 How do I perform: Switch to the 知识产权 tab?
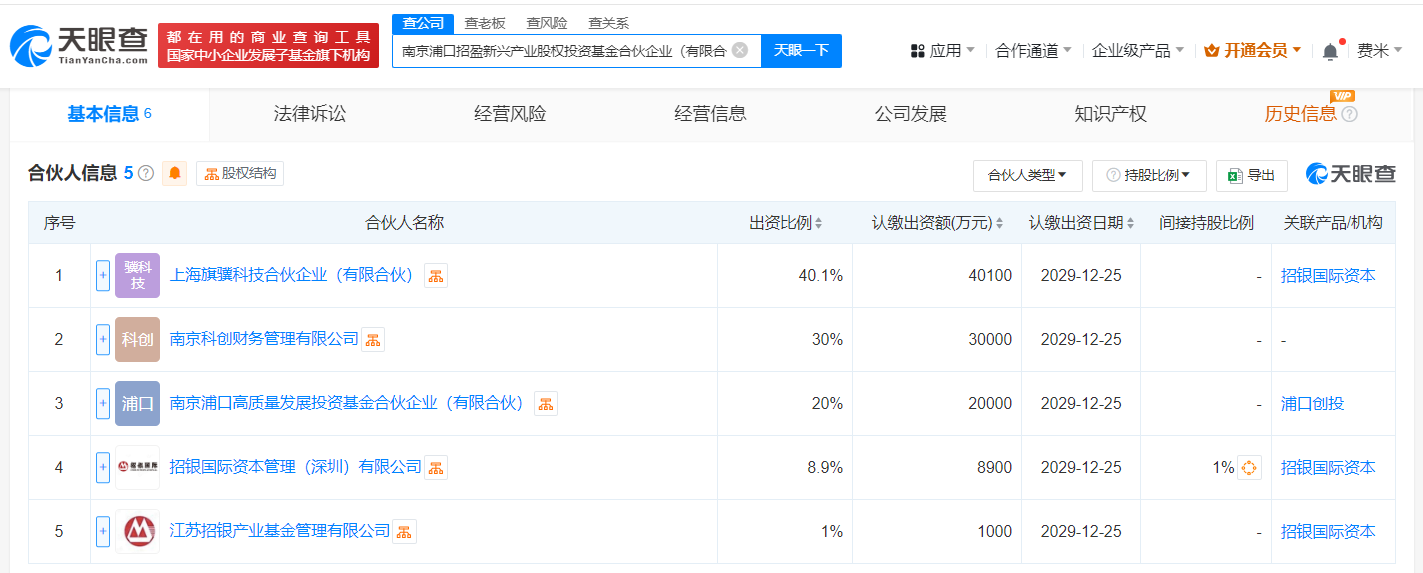pyautogui.click(x=1110, y=114)
